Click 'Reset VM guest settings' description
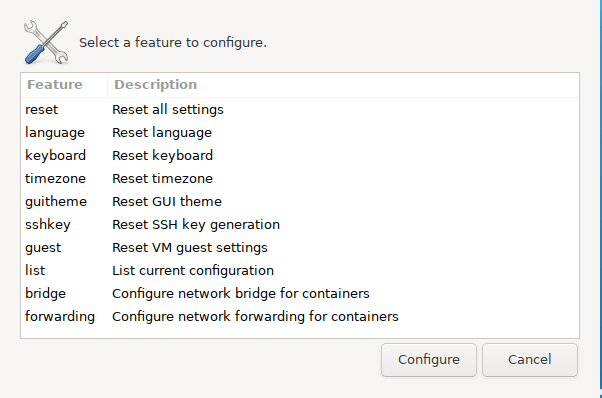 (190, 248)
